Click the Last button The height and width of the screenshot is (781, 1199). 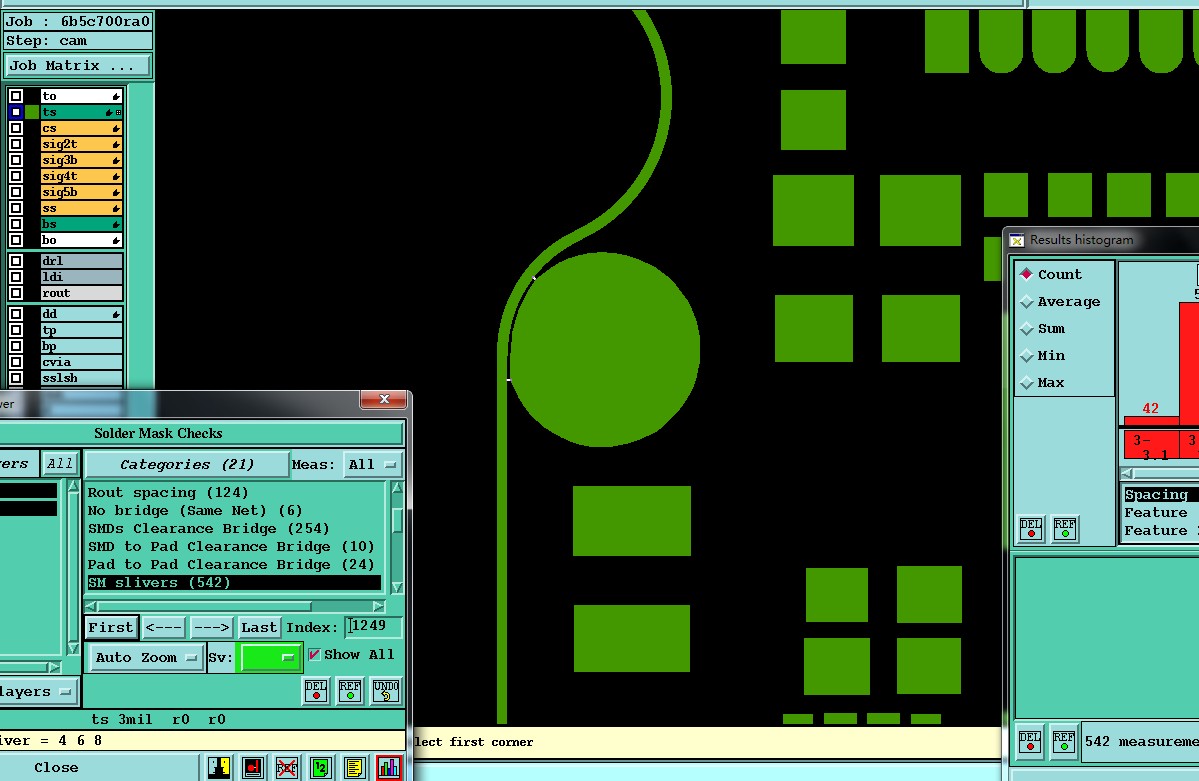coord(258,627)
